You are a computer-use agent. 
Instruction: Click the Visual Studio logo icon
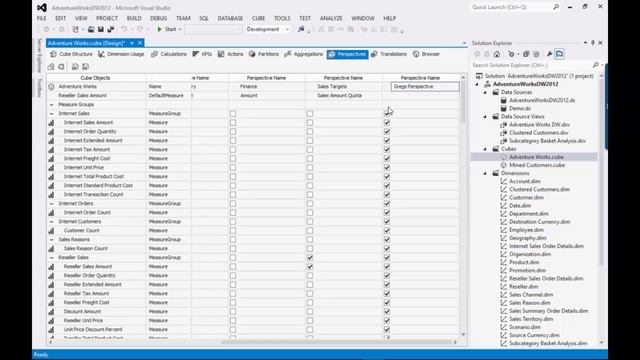(x=42, y=7)
